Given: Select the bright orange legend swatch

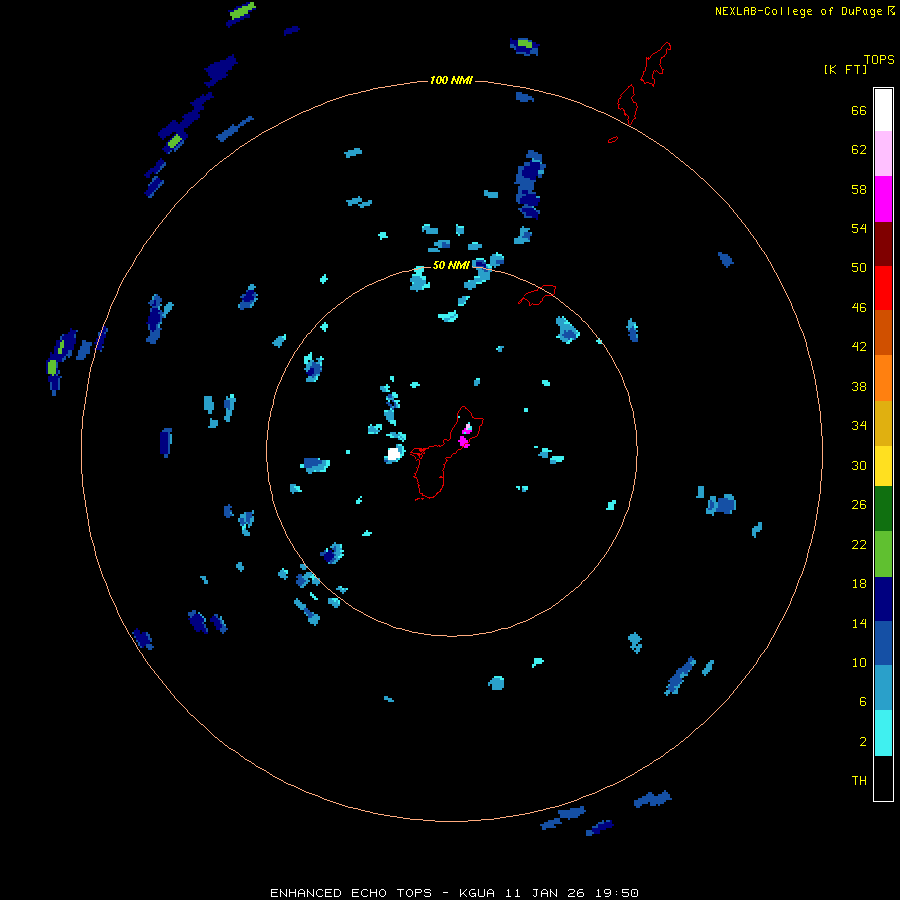Looking at the screenshot, I should [x=883, y=377].
